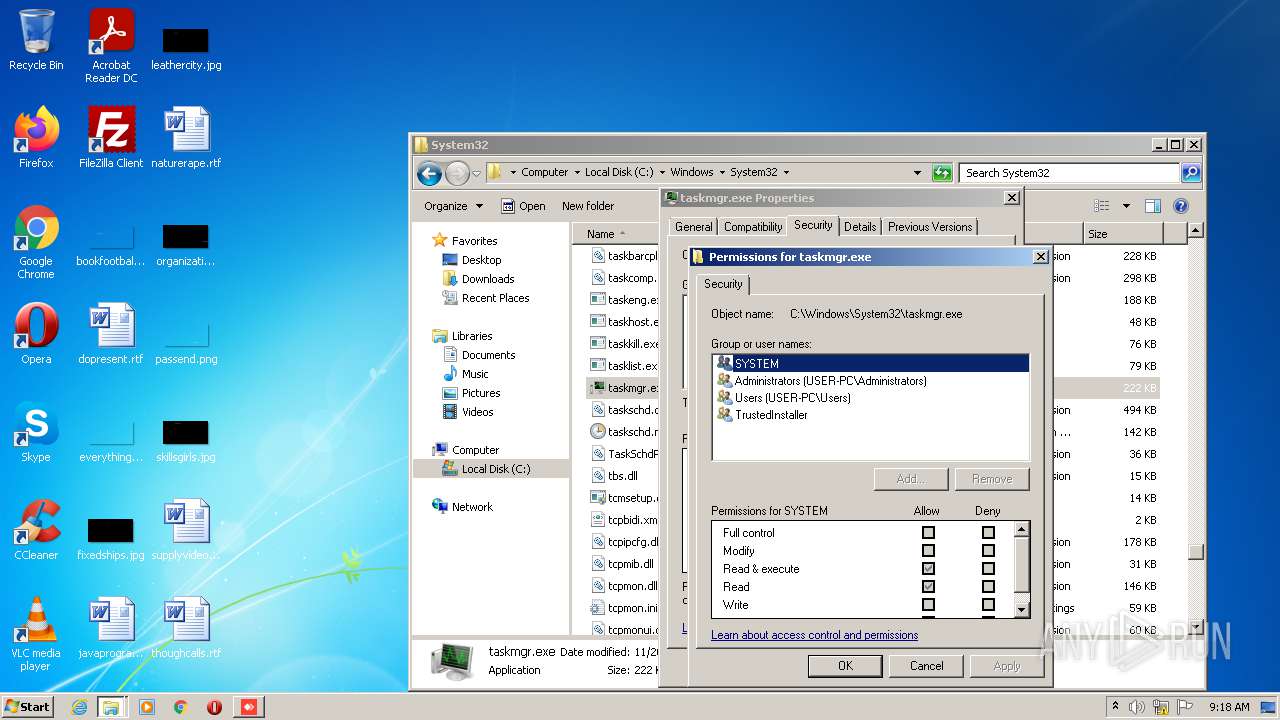Click Opera icon in taskbar
The height and width of the screenshot is (720, 1280).
point(214,707)
